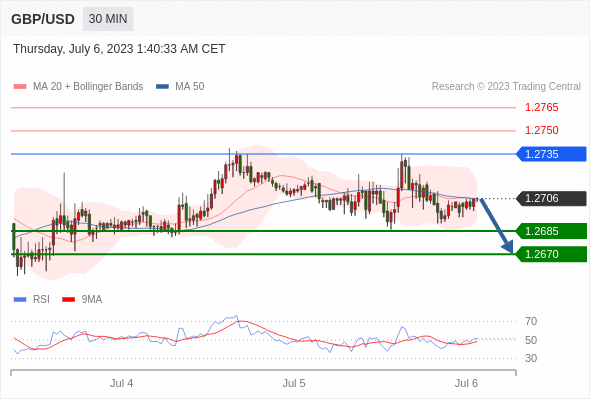Viewport: 590px width, 400px height.
Task: Click the Jul 4 date axis label
Action: click(121, 383)
